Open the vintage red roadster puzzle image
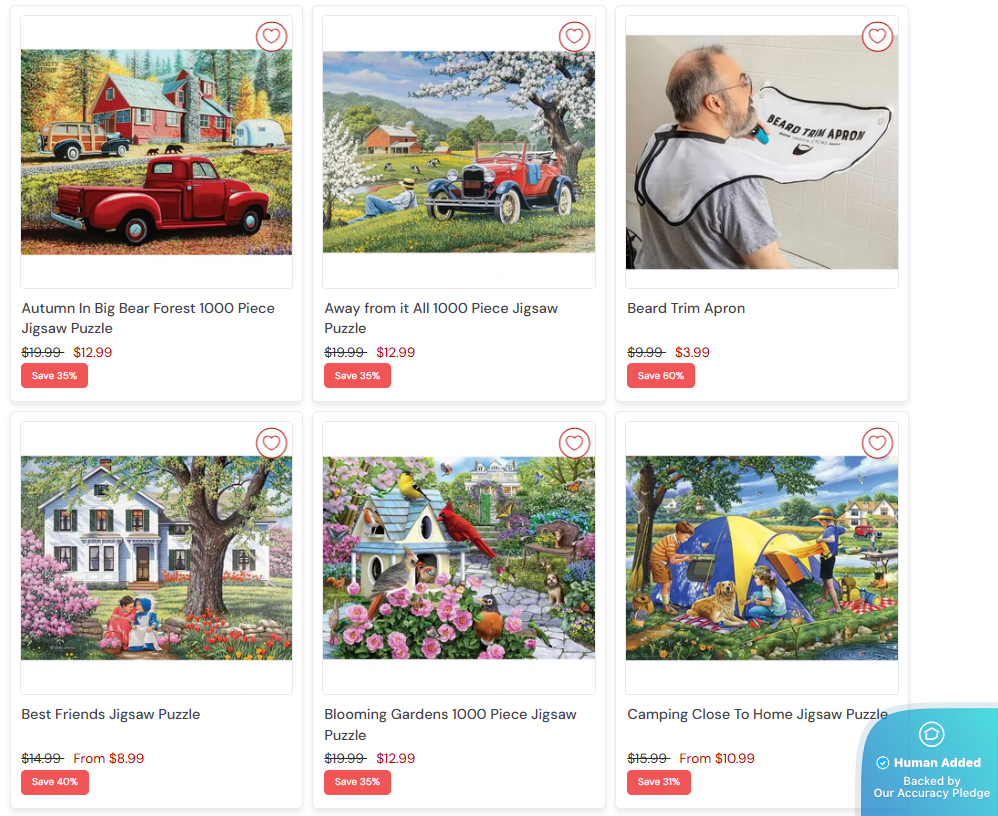 coord(459,152)
